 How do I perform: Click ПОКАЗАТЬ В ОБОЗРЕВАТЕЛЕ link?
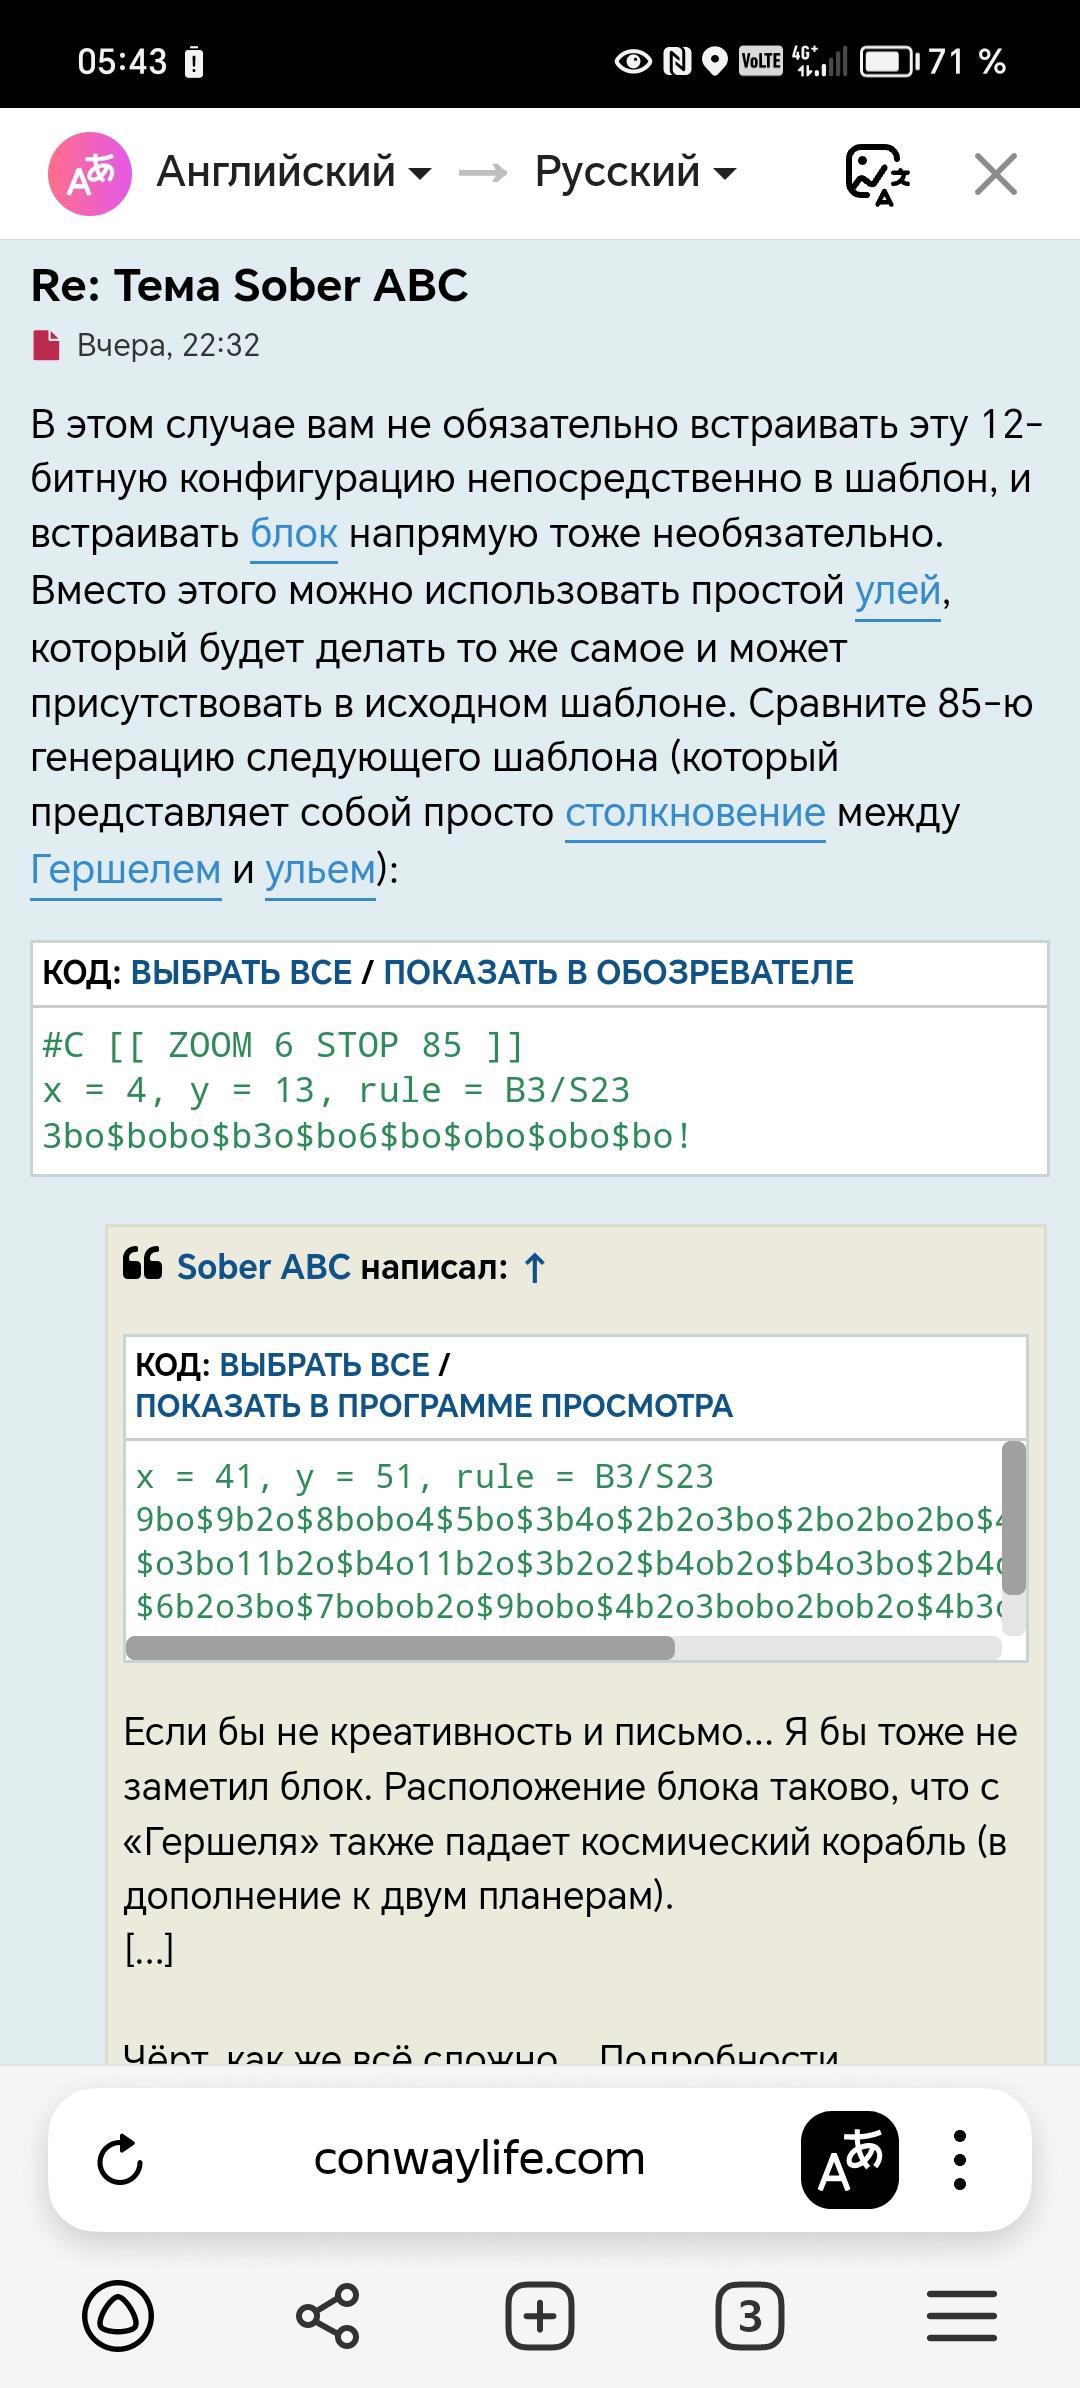(618, 973)
